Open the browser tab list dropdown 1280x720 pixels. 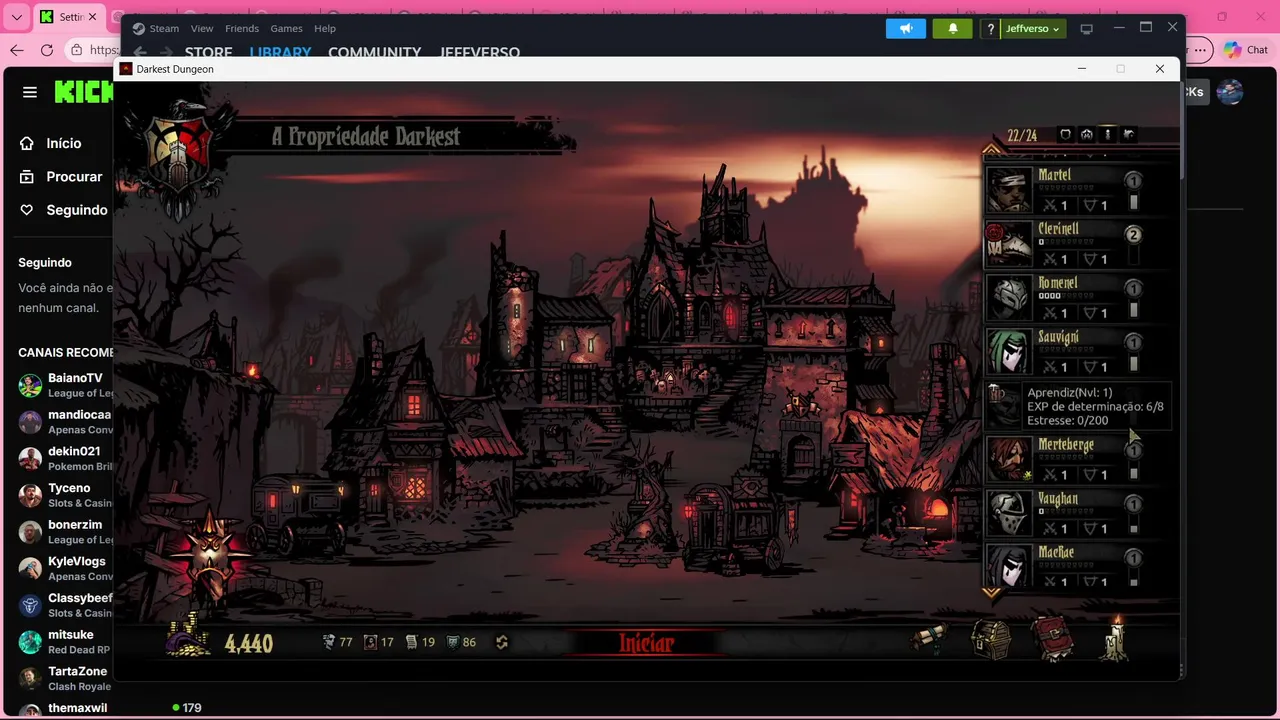click(16, 17)
